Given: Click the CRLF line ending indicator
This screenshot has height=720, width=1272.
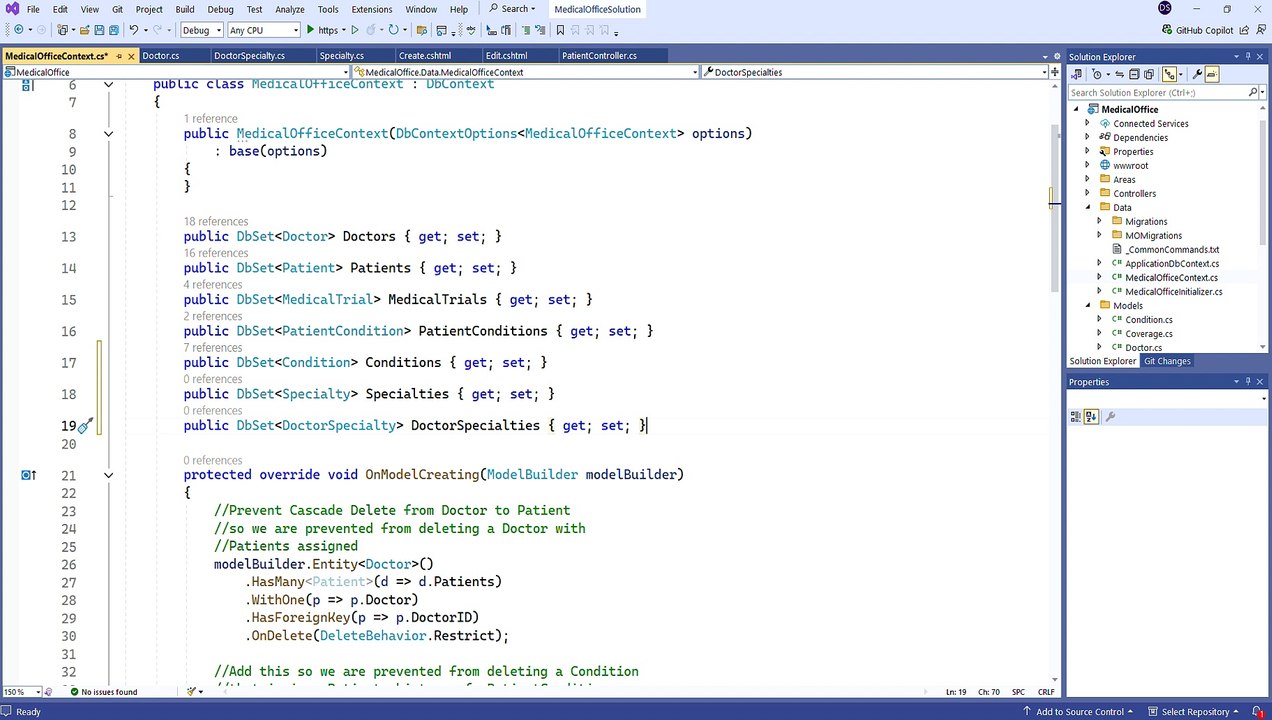Looking at the screenshot, I should (x=1046, y=692).
